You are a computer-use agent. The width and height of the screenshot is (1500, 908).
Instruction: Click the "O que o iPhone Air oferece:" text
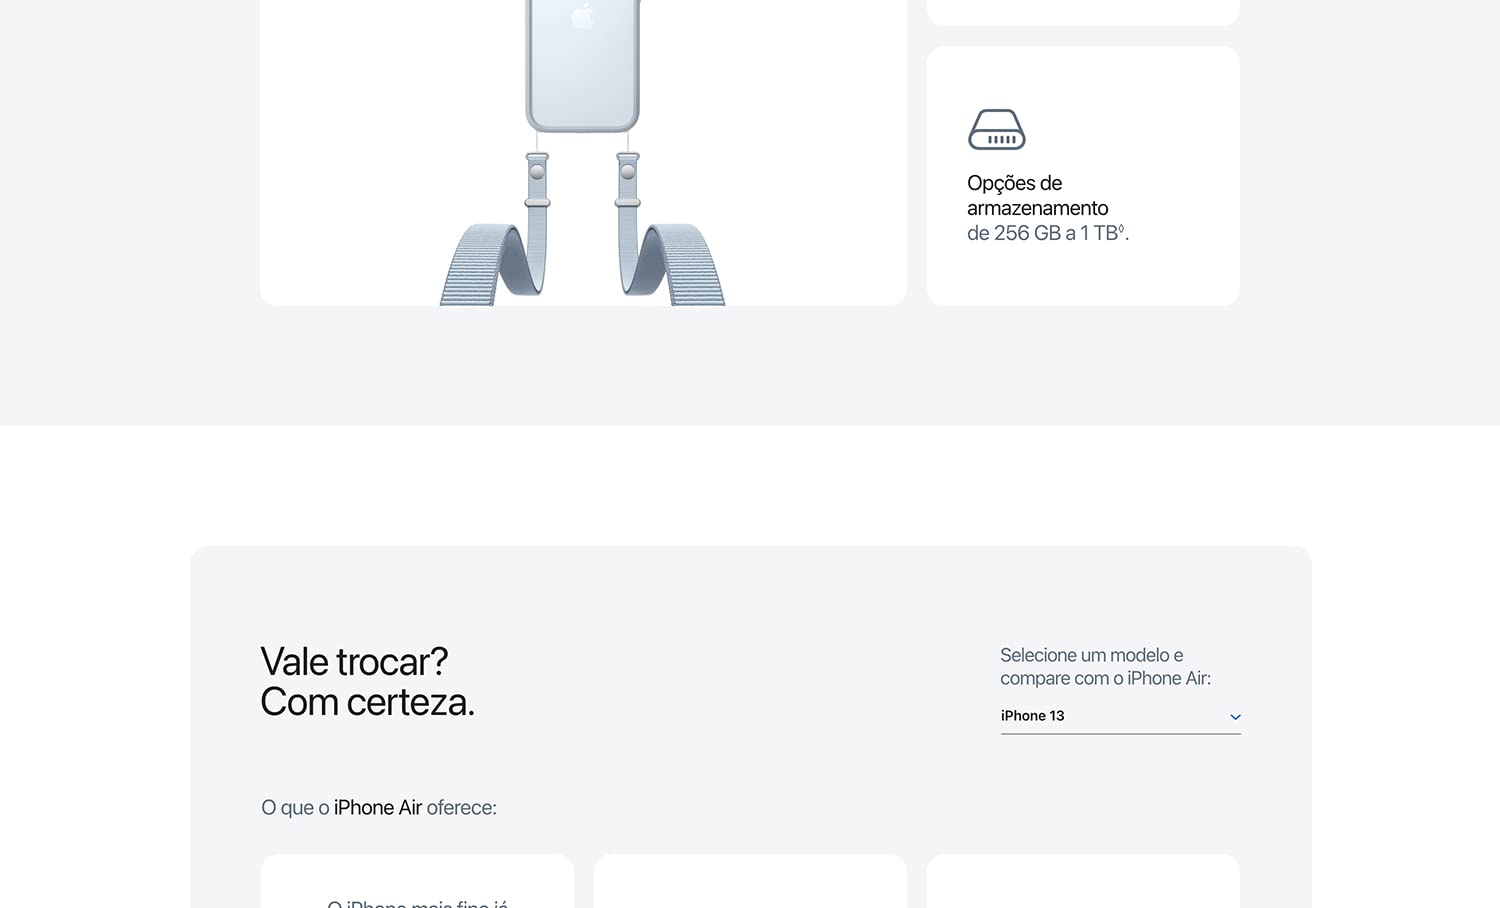tap(379, 808)
